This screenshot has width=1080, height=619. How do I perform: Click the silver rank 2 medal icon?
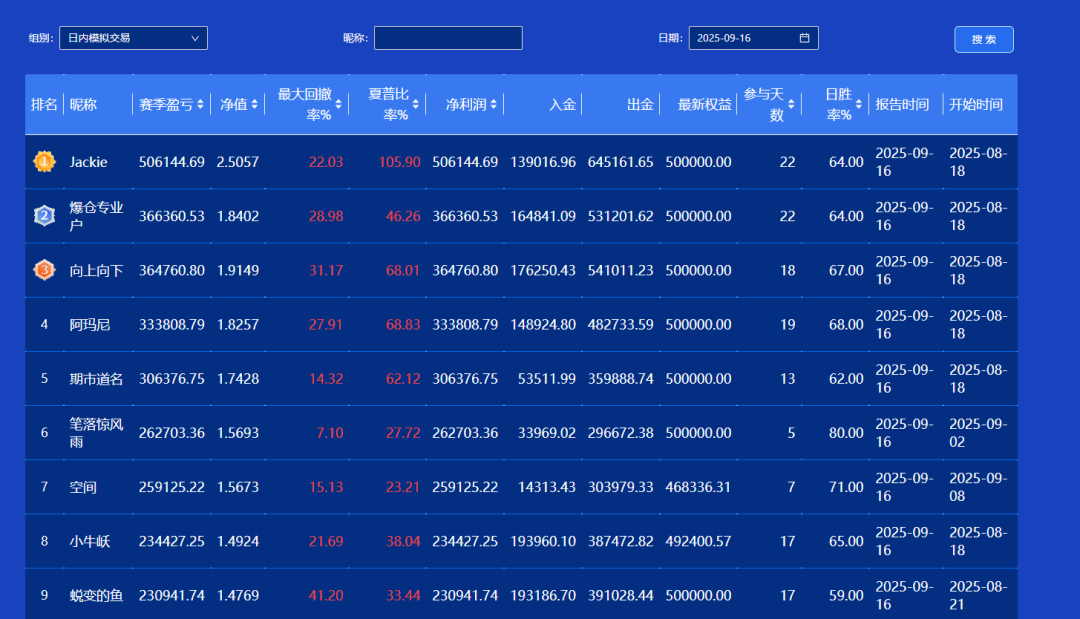click(44, 216)
